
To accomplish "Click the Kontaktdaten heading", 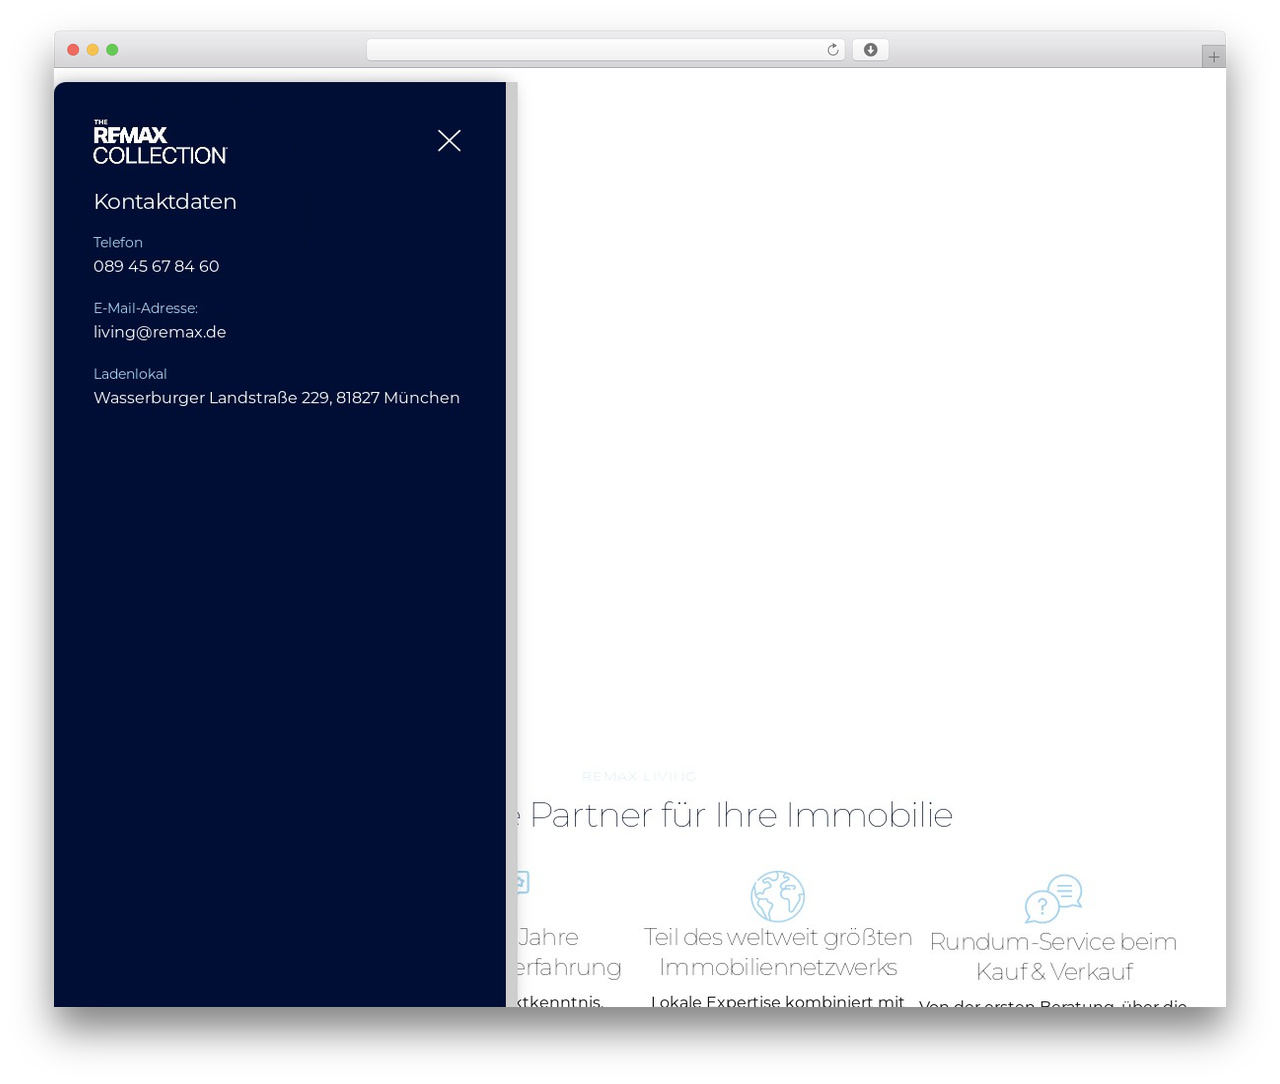I will click(x=165, y=201).
